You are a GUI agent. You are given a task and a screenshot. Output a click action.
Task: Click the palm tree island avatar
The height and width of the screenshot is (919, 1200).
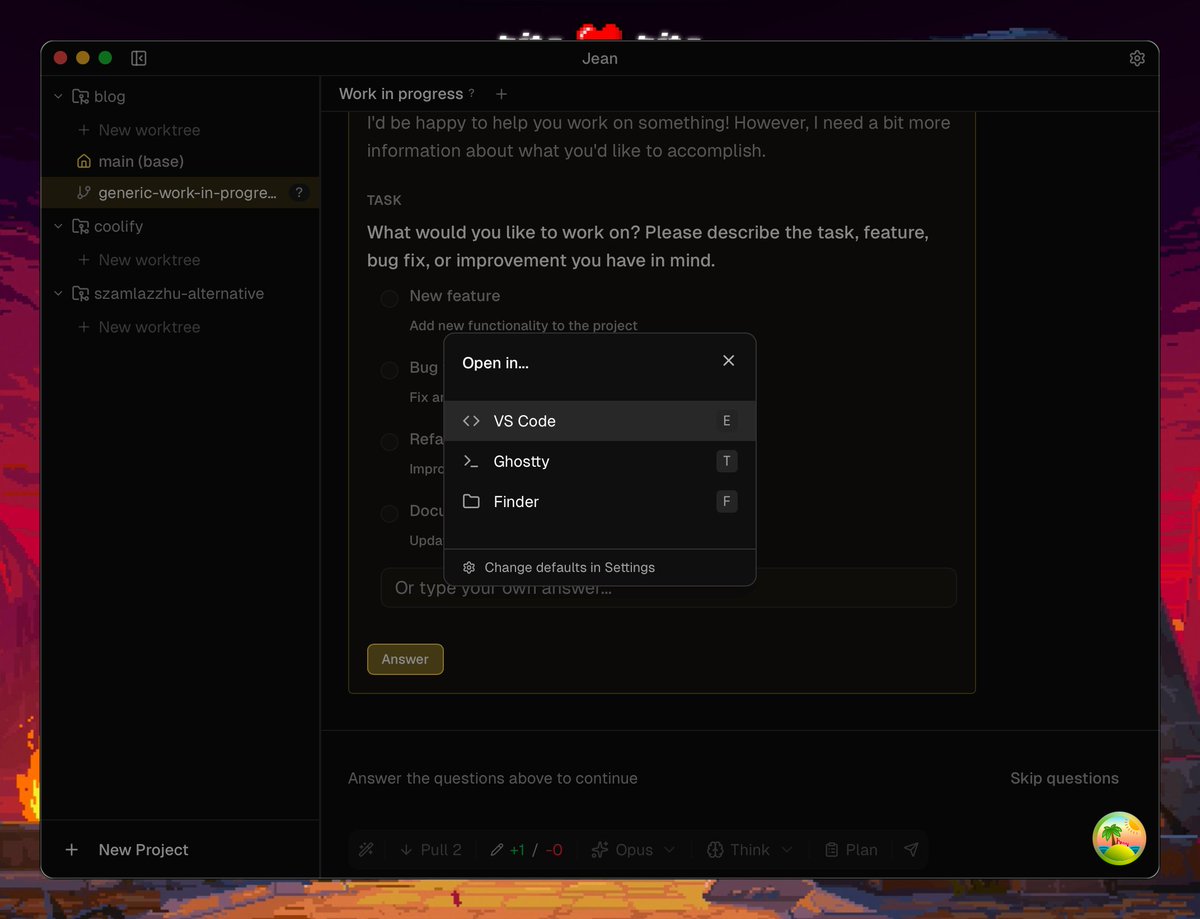click(1119, 838)
